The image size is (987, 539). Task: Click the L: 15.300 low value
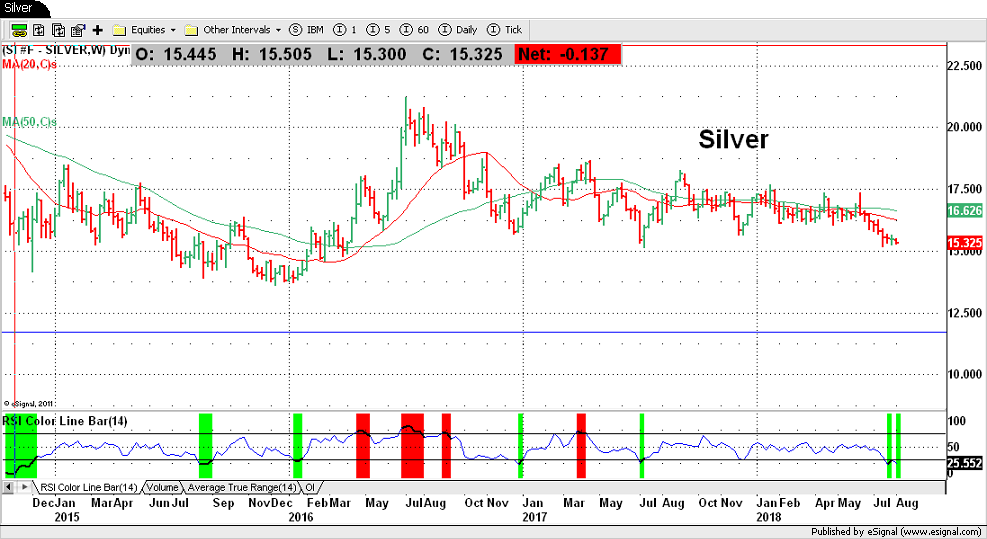pyautogui.click(x=367, y=54)
